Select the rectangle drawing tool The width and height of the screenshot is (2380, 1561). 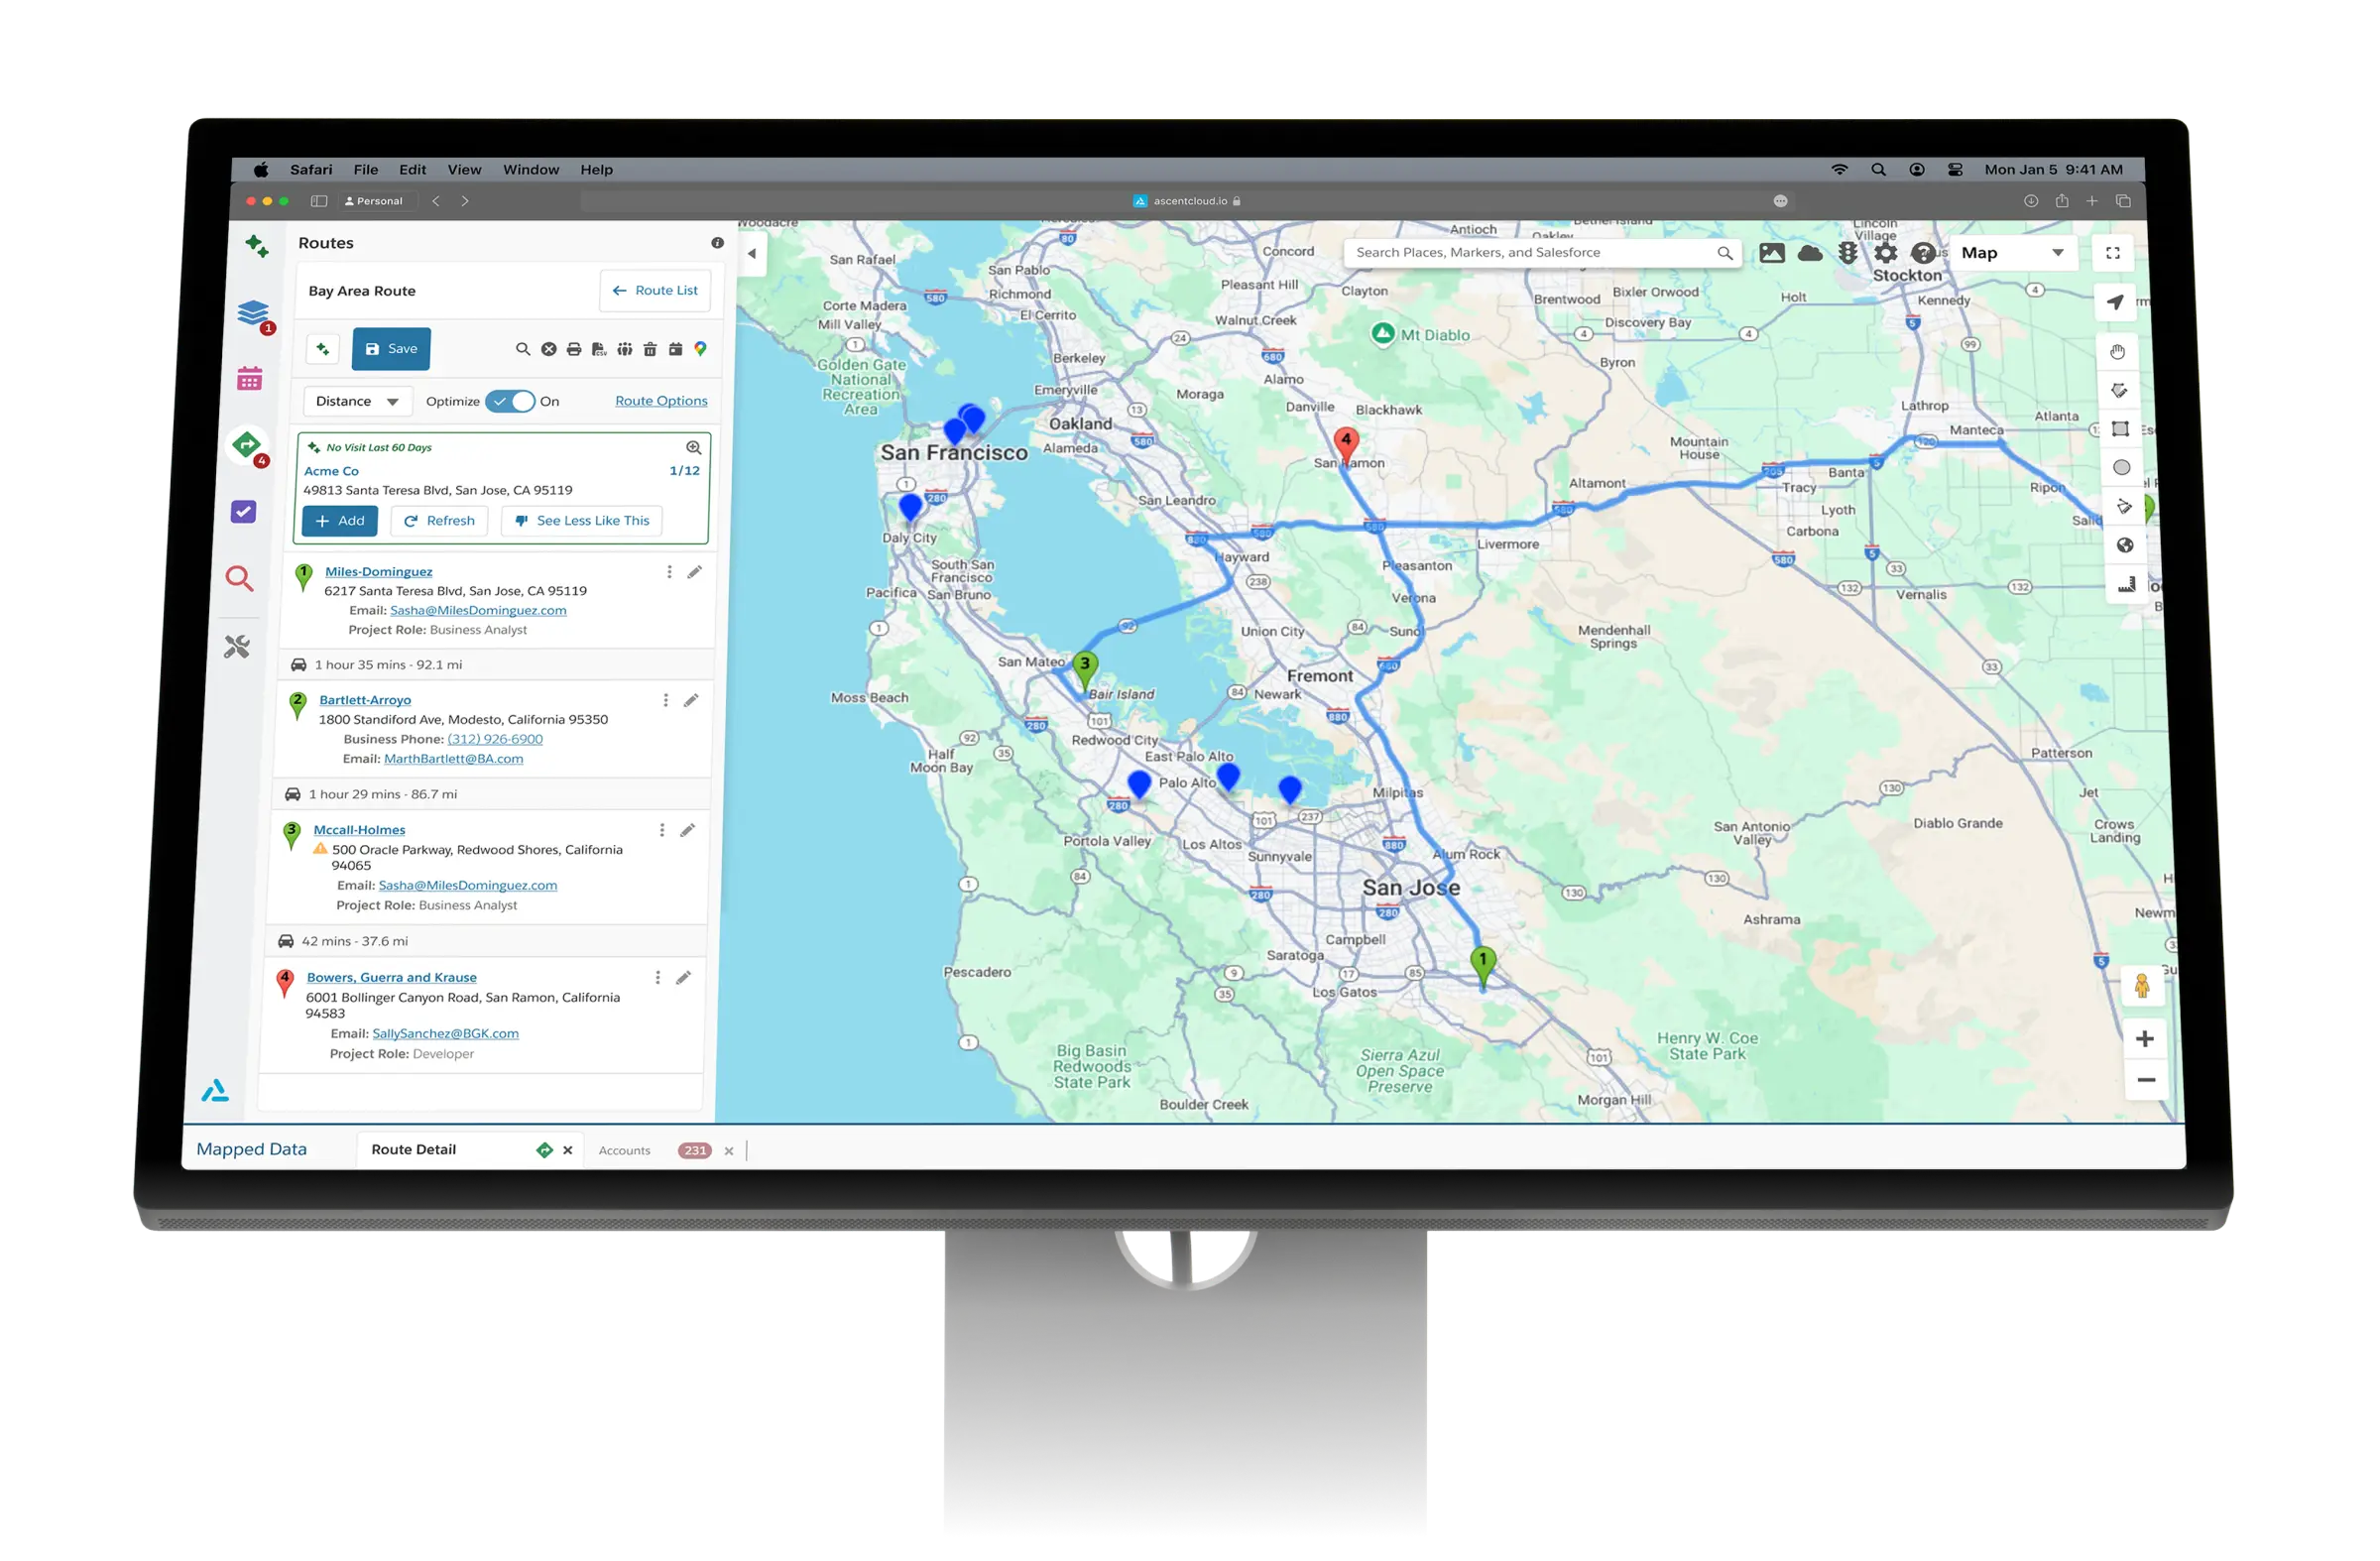[x=2120, y=429]
